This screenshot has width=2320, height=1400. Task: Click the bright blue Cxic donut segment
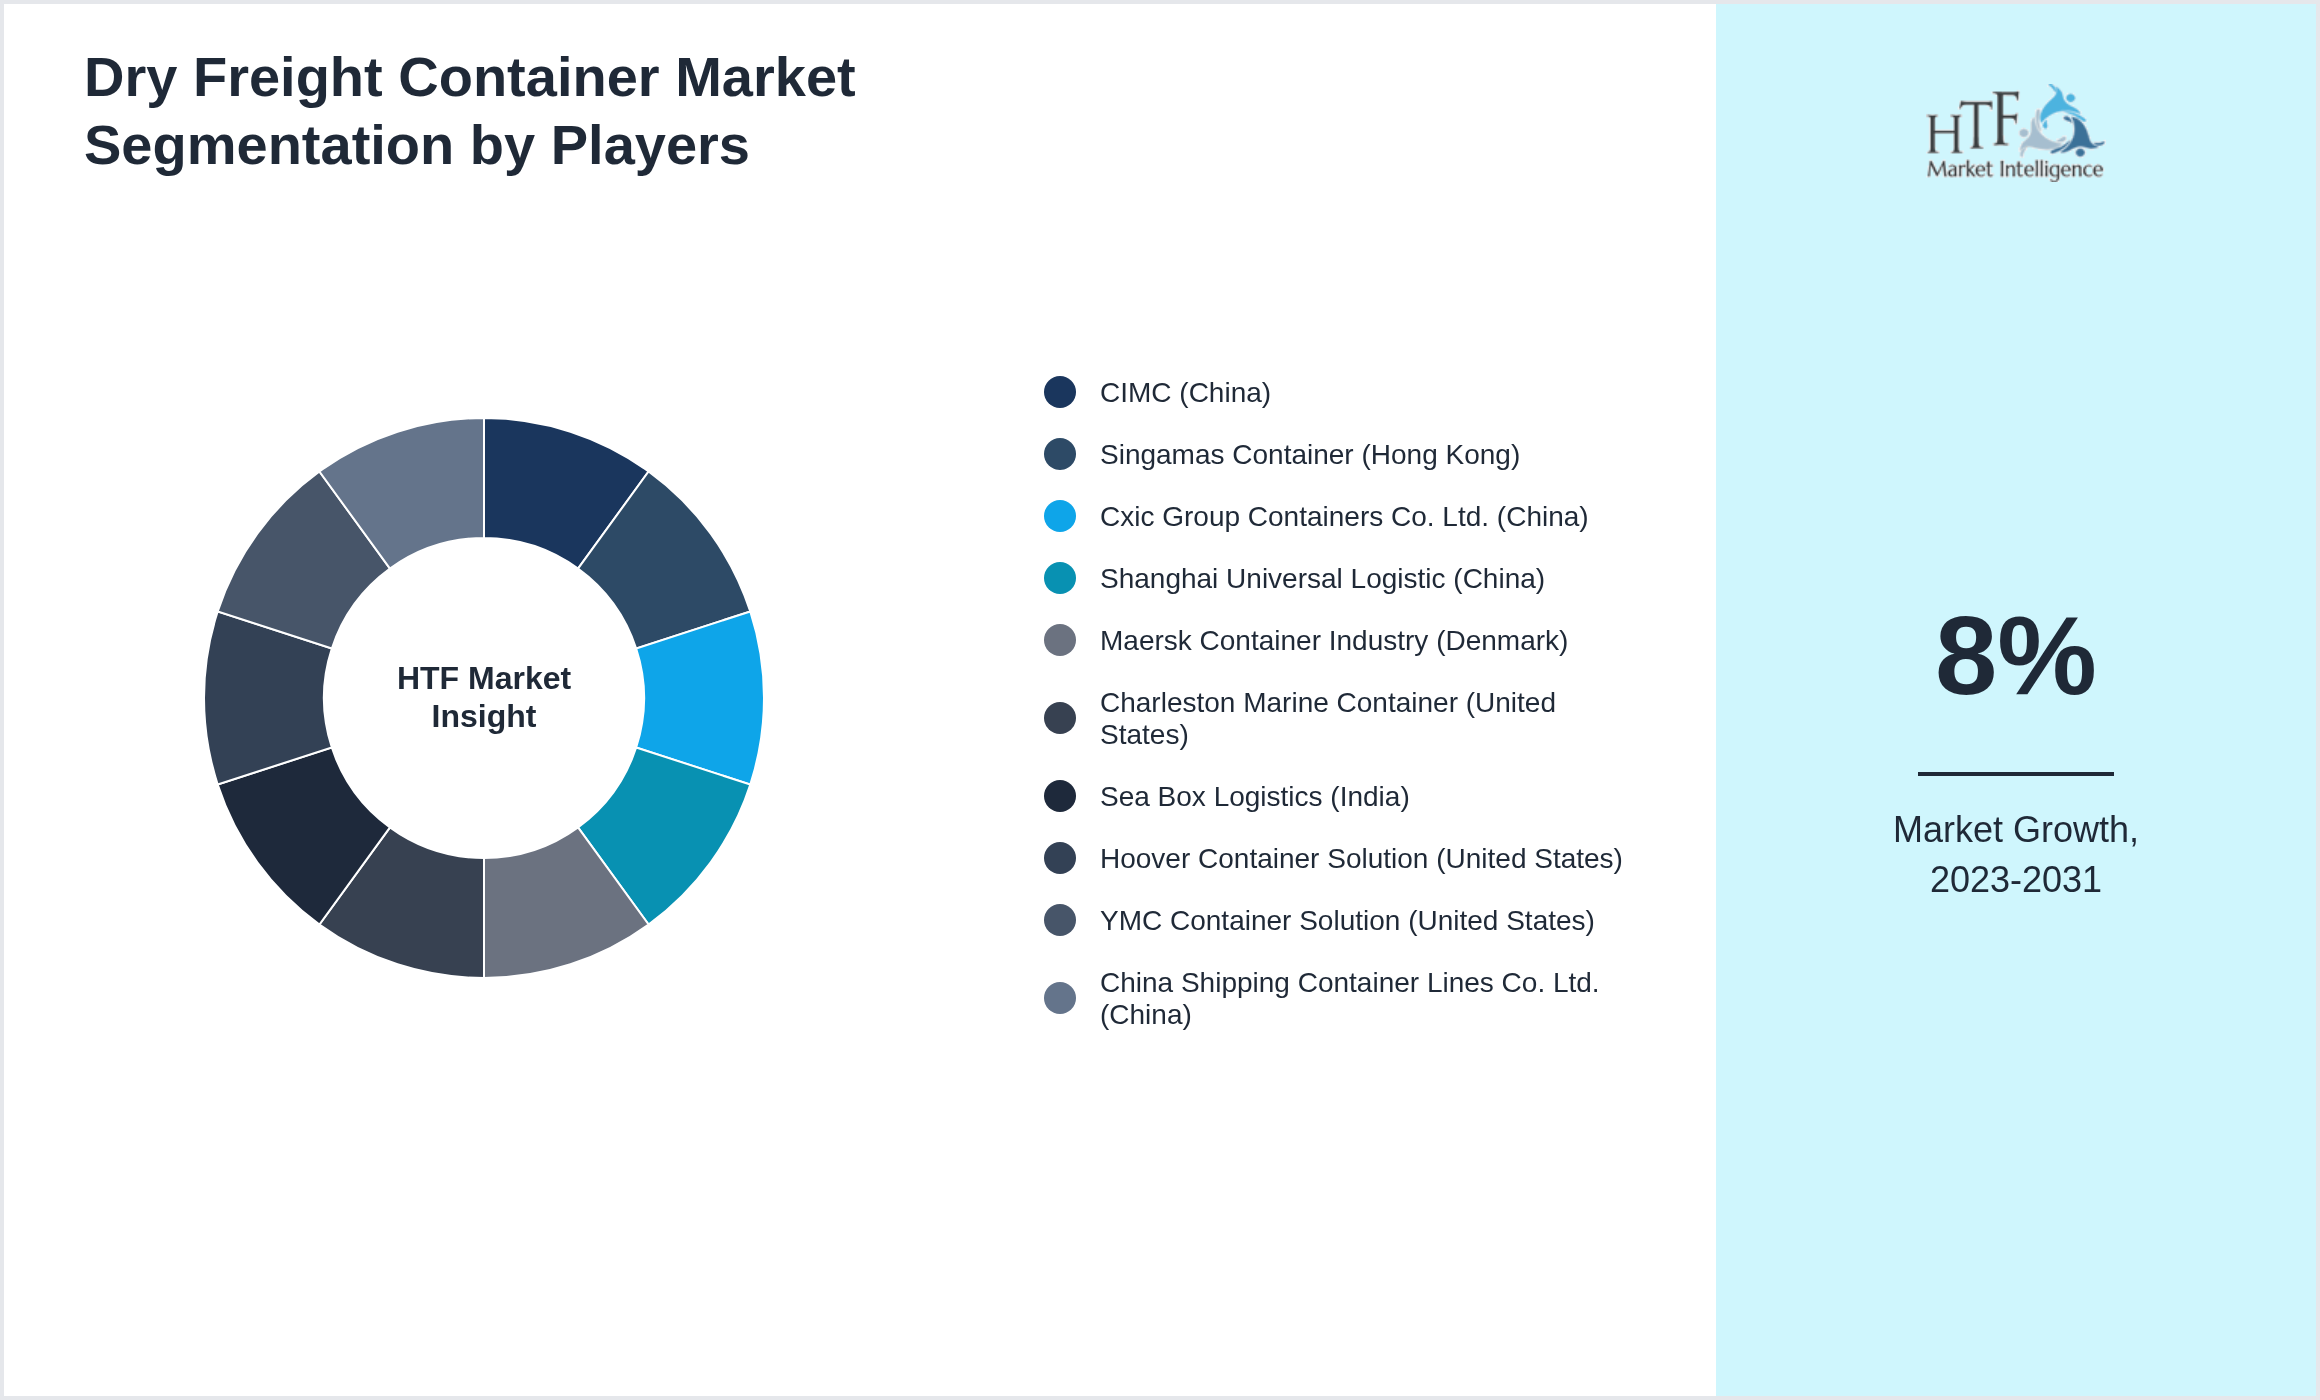(703, 698)
